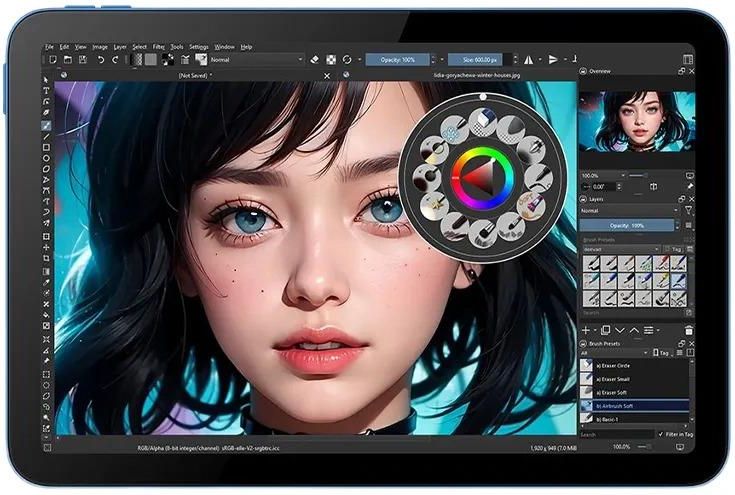735x495 pixels.
Task: Open the Normal blending mode dropdown in toolbar
Action: click(256, 60)
